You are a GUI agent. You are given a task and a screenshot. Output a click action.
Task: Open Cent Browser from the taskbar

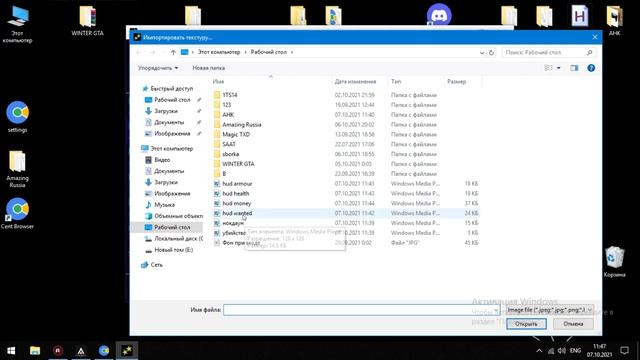(104, 351)
